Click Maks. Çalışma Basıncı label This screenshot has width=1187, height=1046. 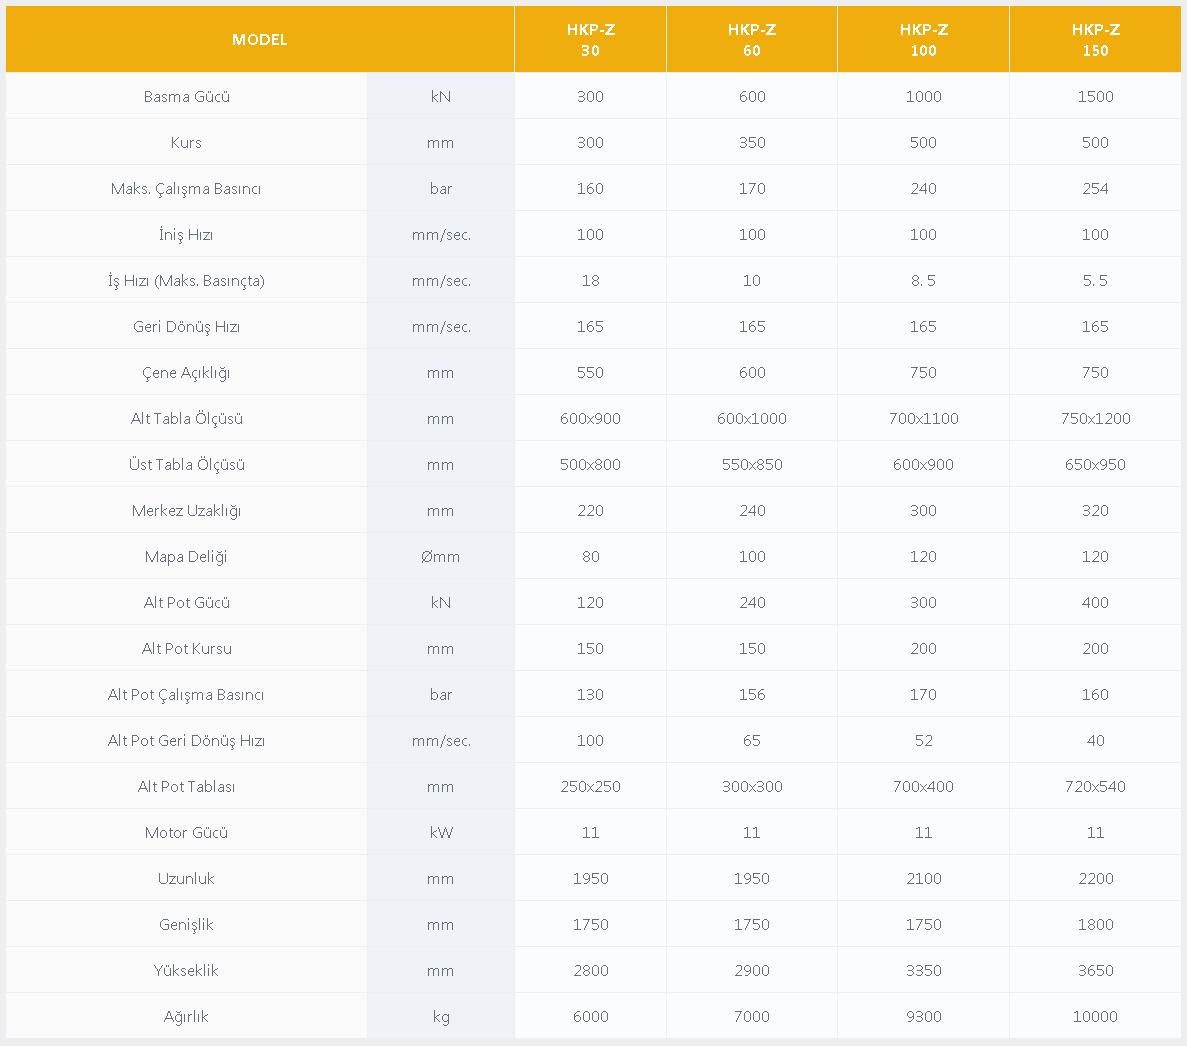click(186, 188)
